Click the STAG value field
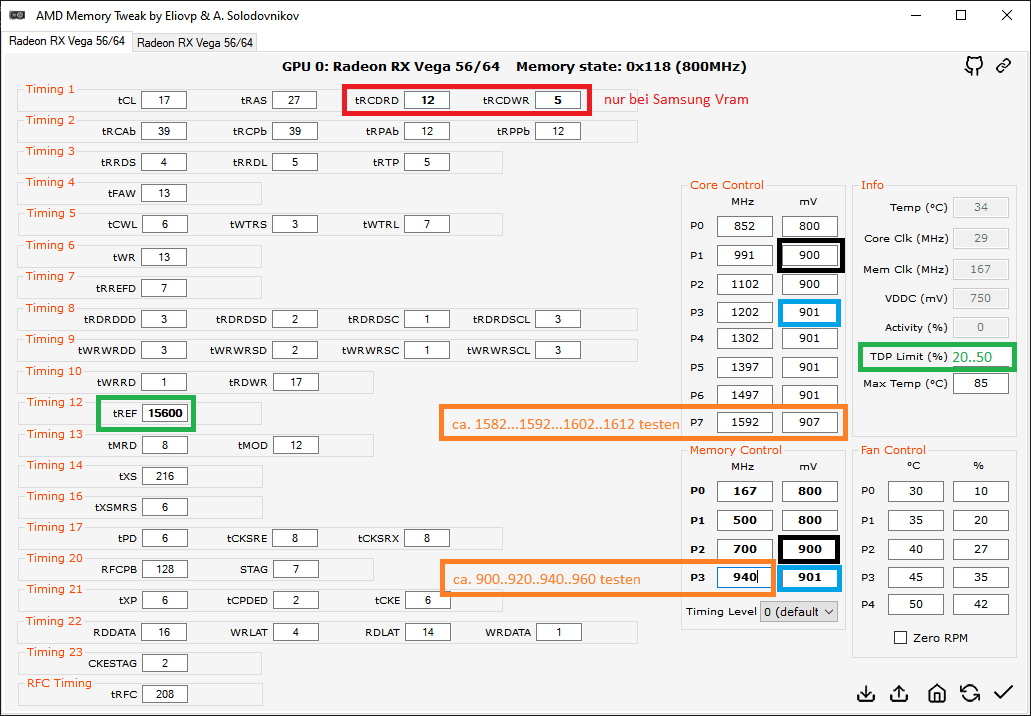This screenshot has height=716, width=1031. [x=296, y=569]
